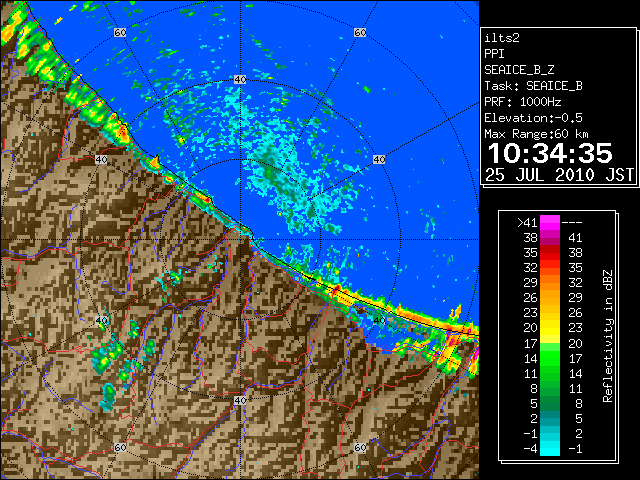The width and height of the screenshot is (640, 480).
Task: Select the "25 JUL 2010 JST" date
Action: (x=559, y=175)
